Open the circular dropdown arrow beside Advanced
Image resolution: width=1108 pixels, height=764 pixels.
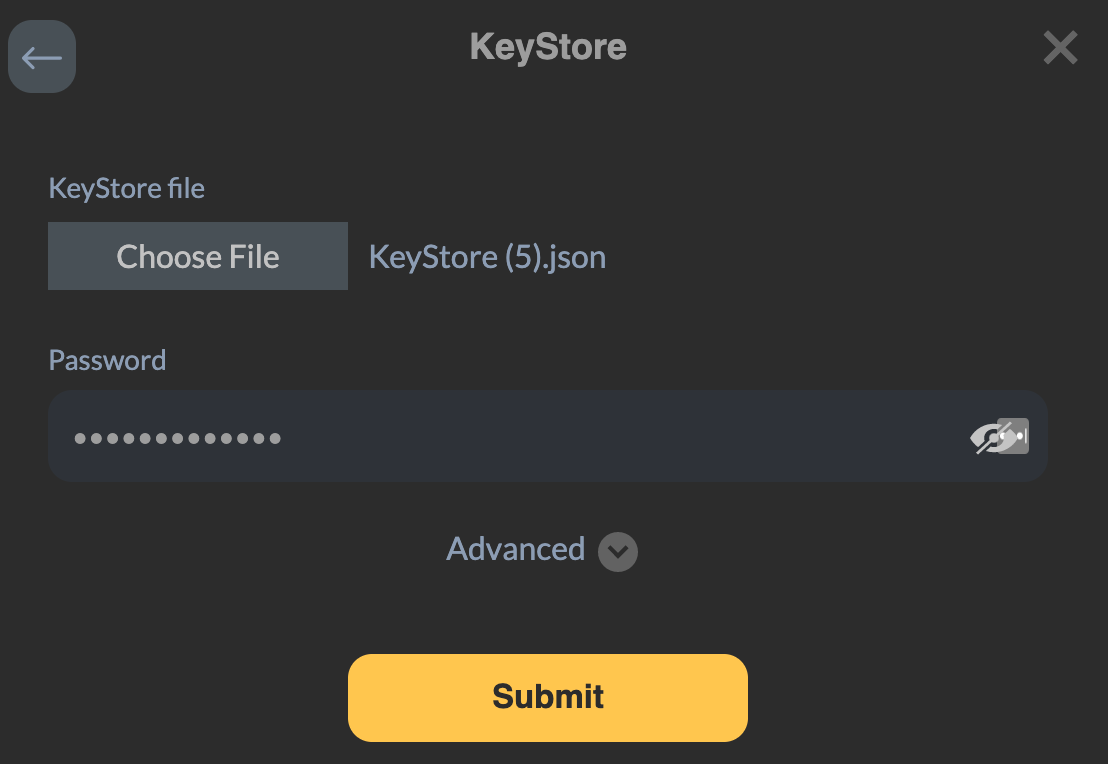(618, 551)
